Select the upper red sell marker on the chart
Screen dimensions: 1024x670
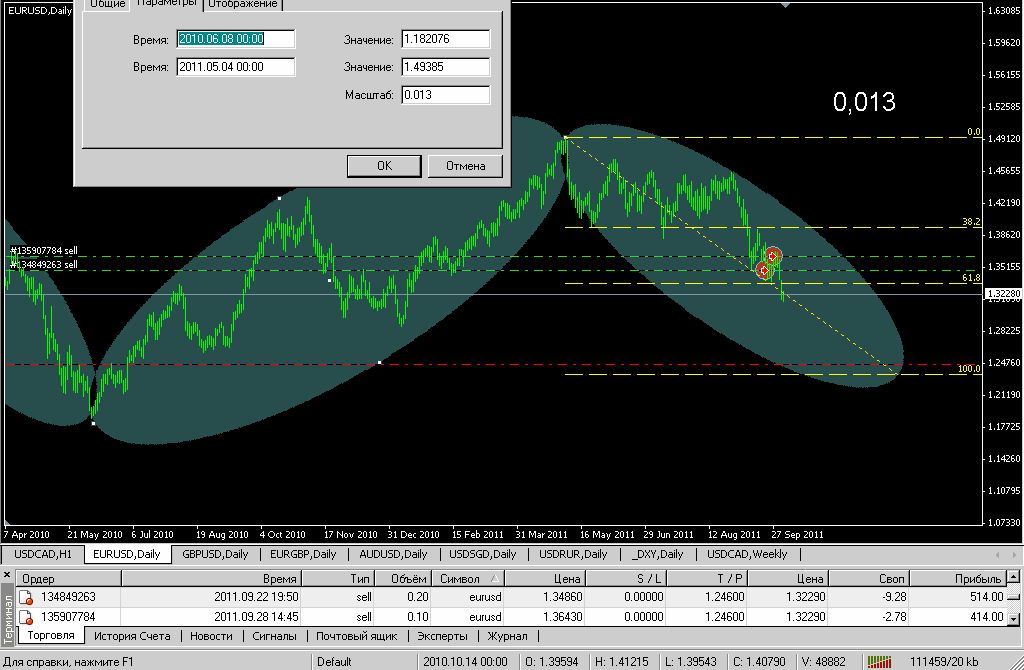click(x=772, y=256)
